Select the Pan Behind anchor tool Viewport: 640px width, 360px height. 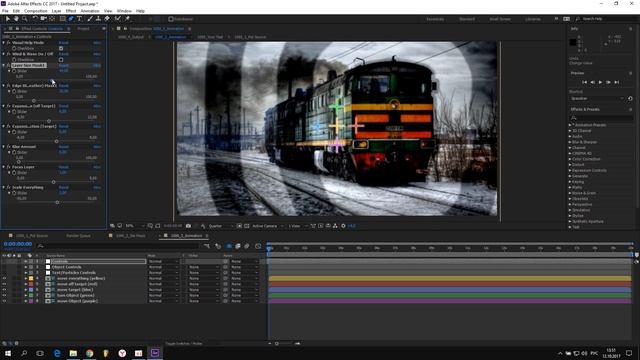52,19
